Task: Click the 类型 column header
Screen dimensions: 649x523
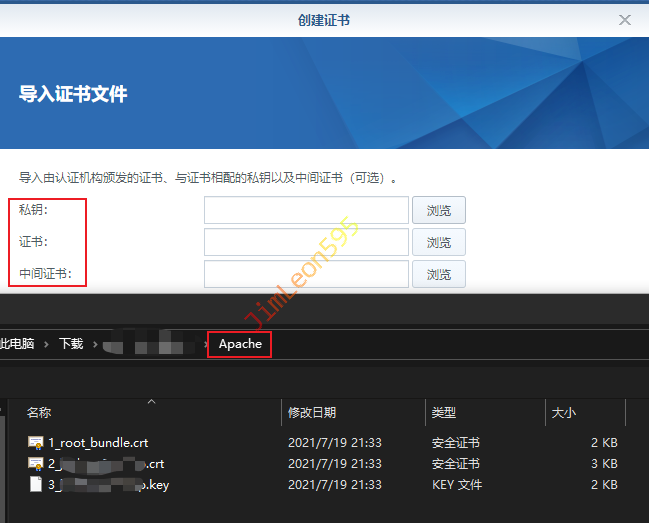Action: tap(443, 412)
